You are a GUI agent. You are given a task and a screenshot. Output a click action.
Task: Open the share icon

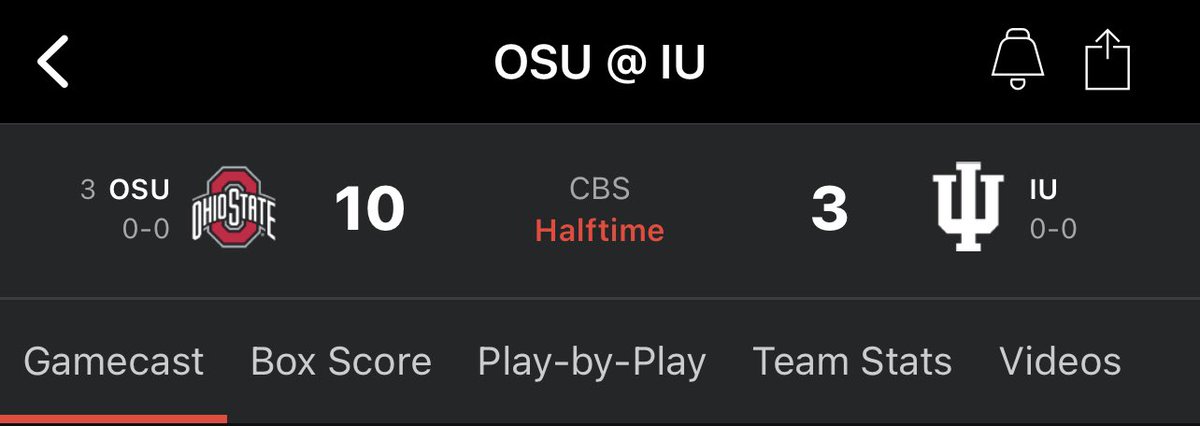[x=1108, y=62]
